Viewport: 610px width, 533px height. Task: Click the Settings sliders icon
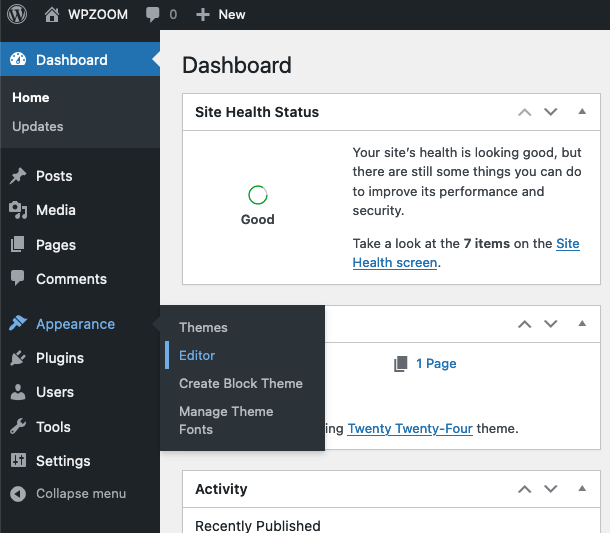pos(18,460)
